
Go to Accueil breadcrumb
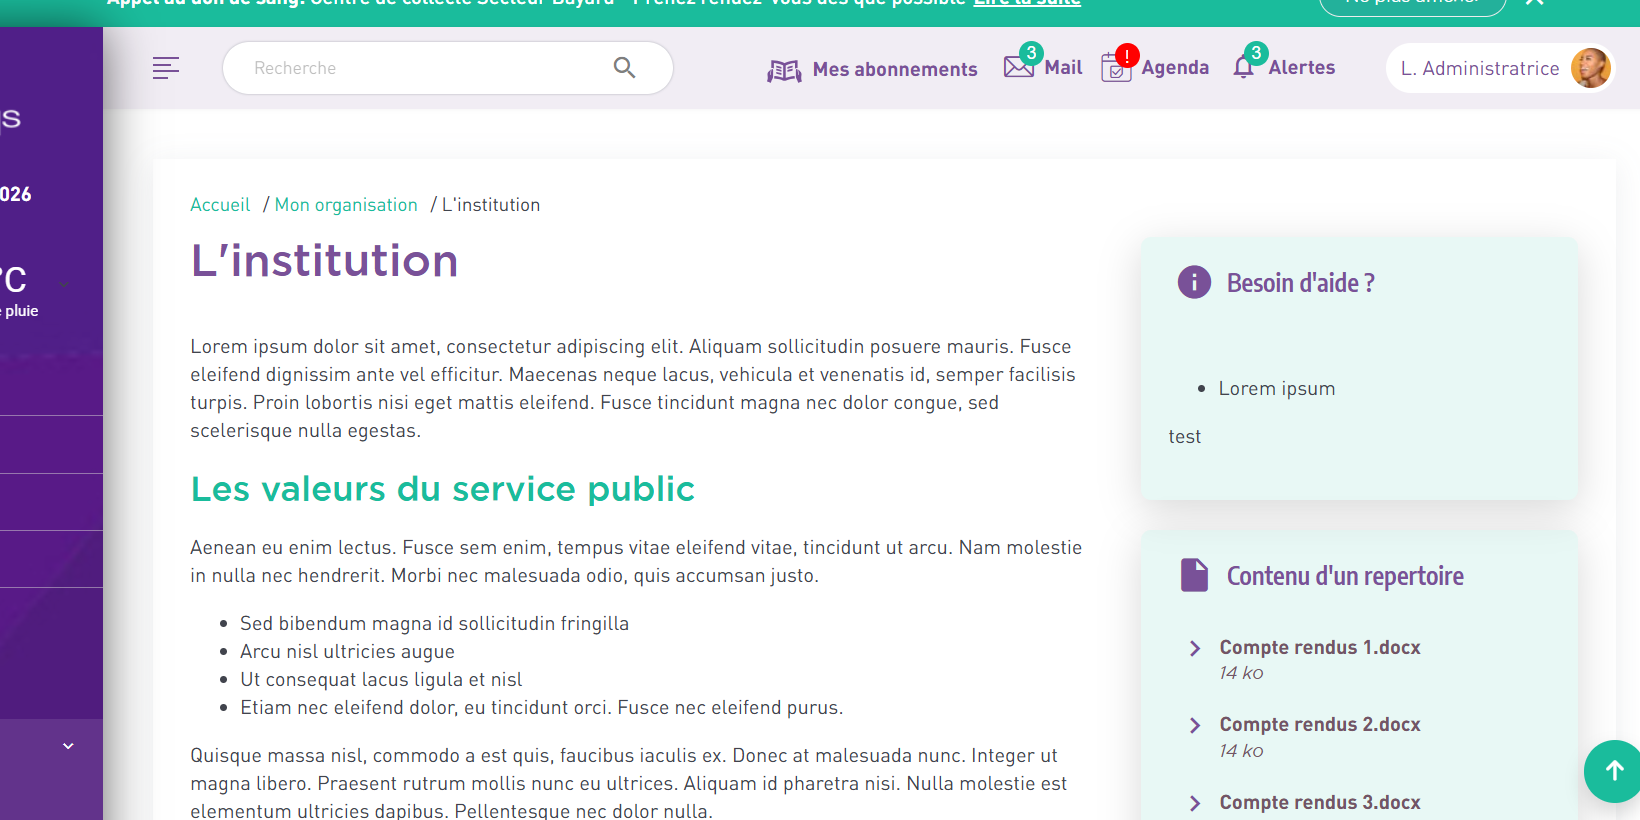[x=220, y=205]
